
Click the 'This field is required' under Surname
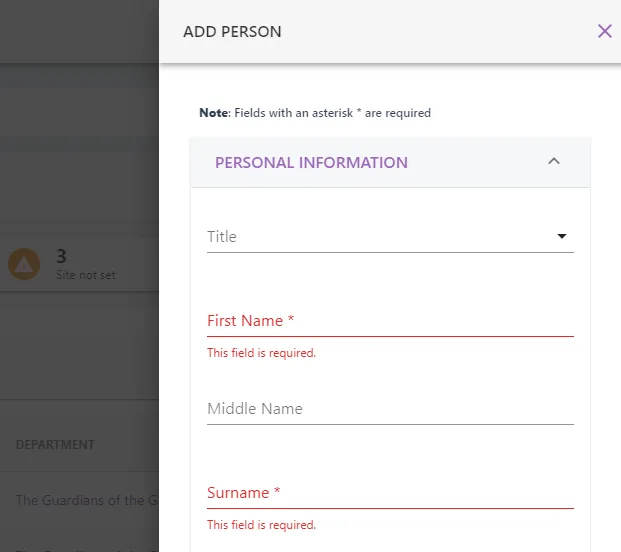(x=261, y=525)
